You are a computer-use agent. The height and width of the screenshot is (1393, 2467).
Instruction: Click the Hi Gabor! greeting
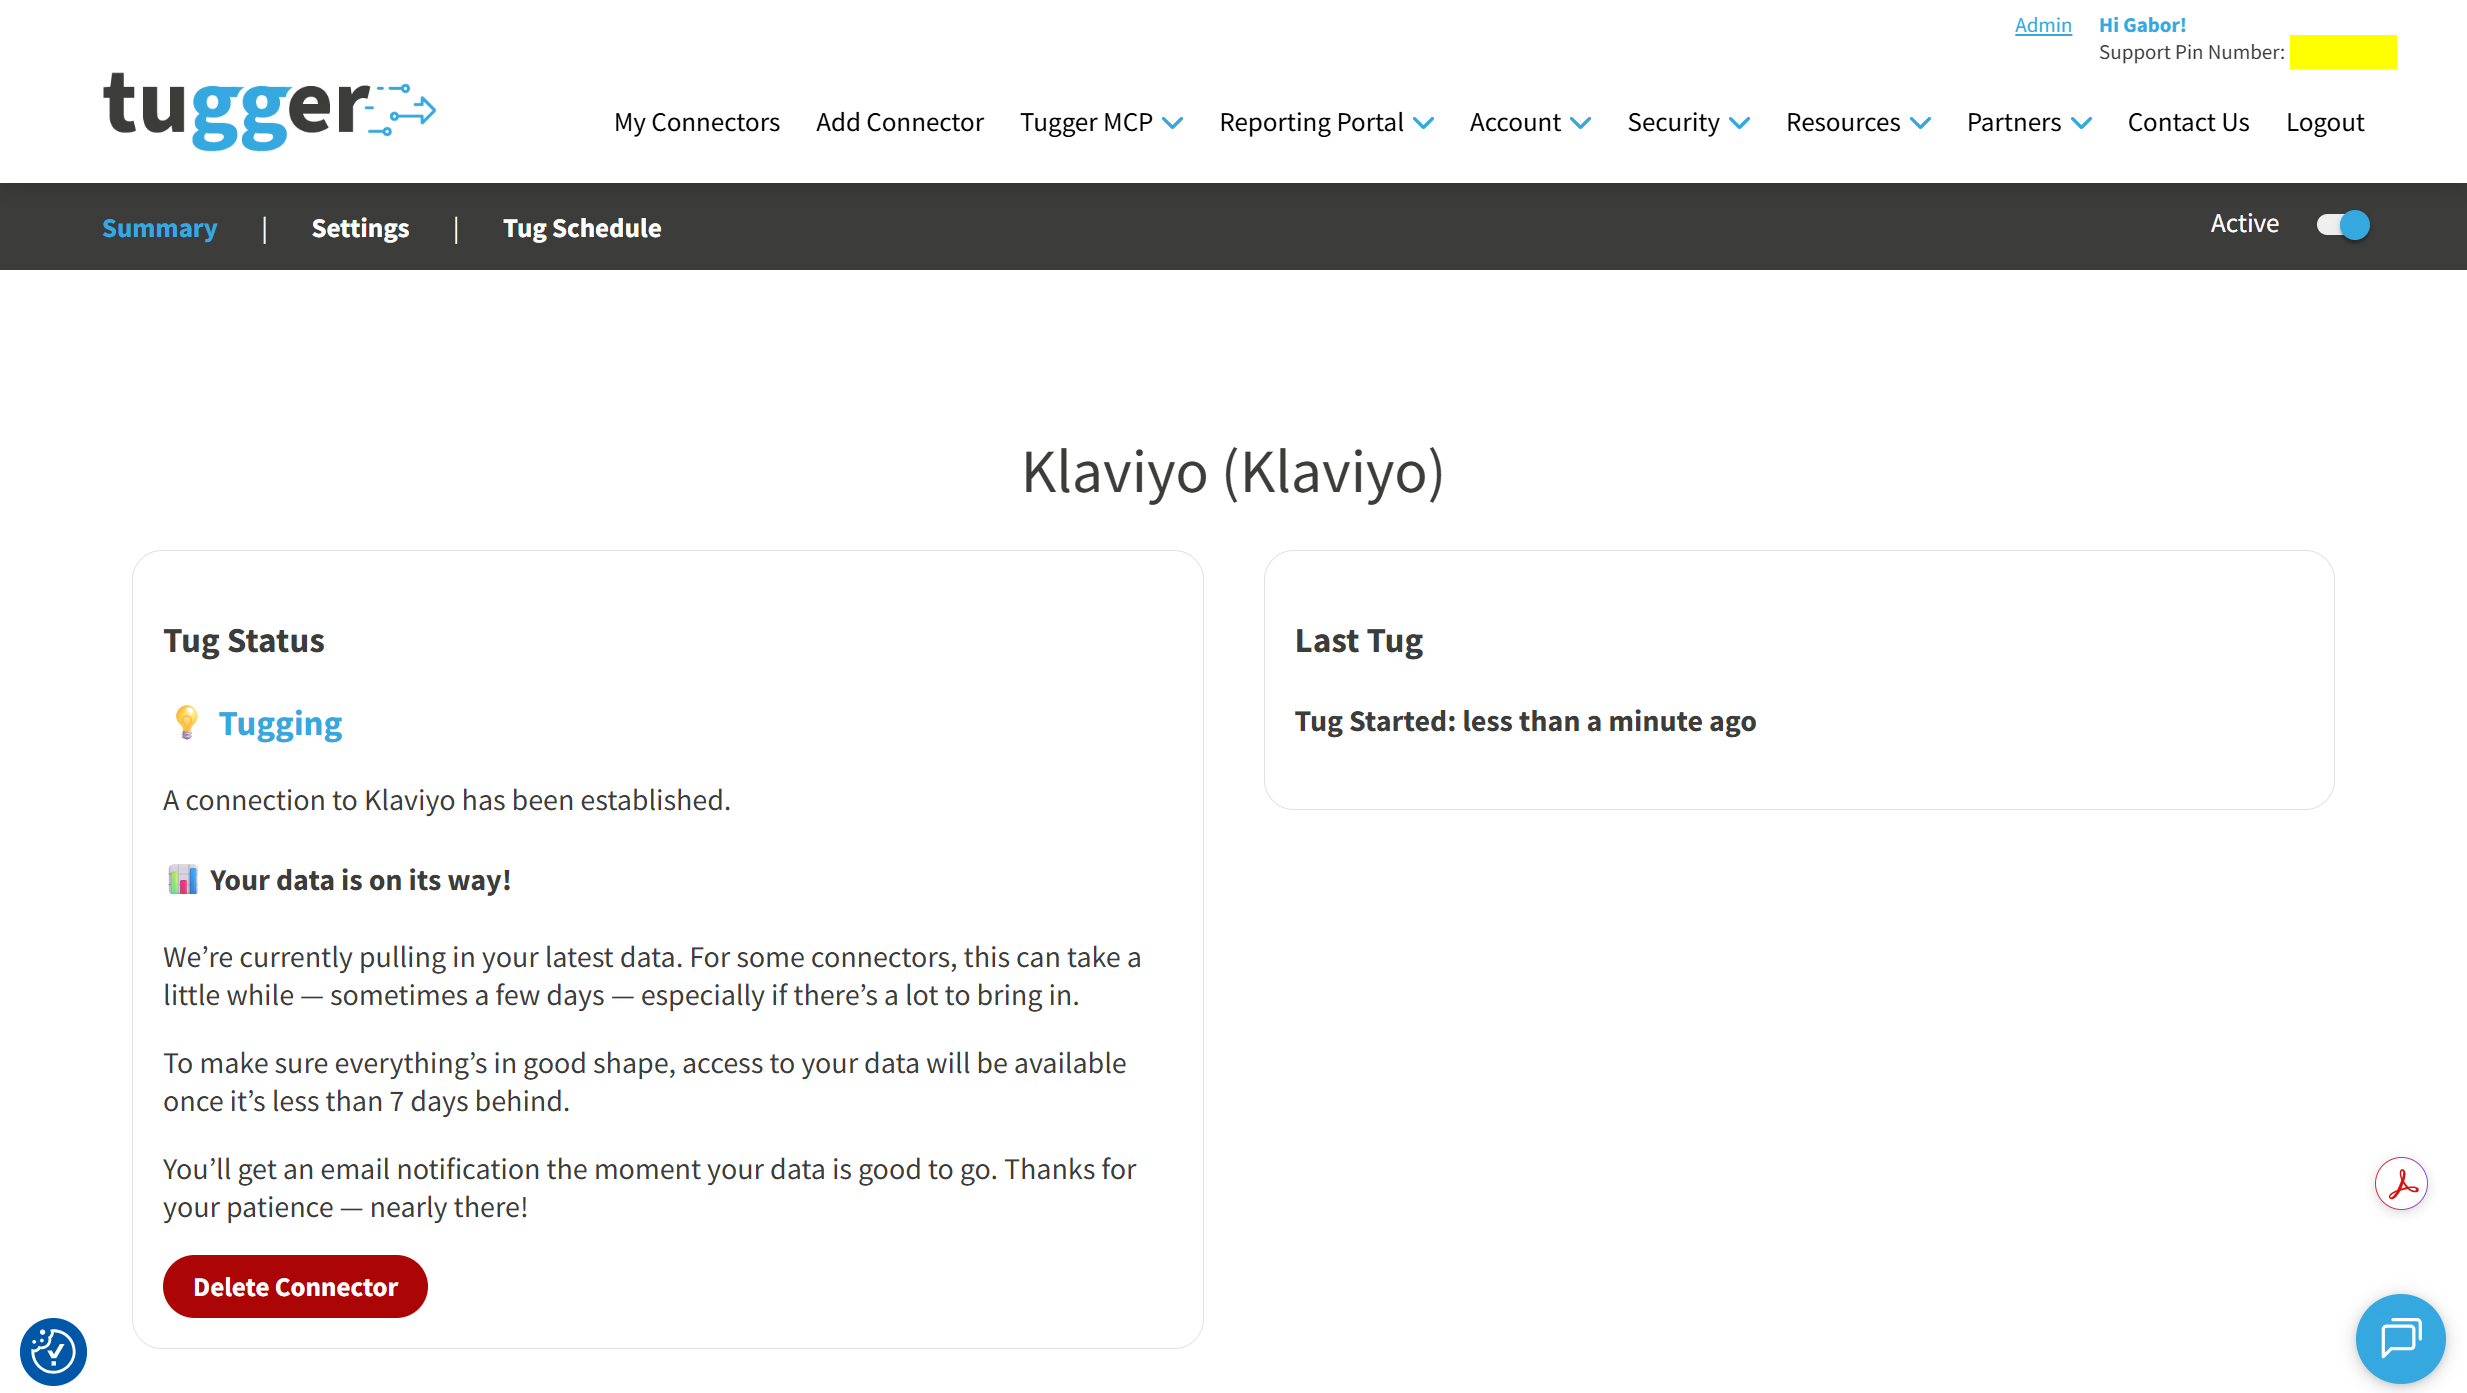tap(2142, 25)
